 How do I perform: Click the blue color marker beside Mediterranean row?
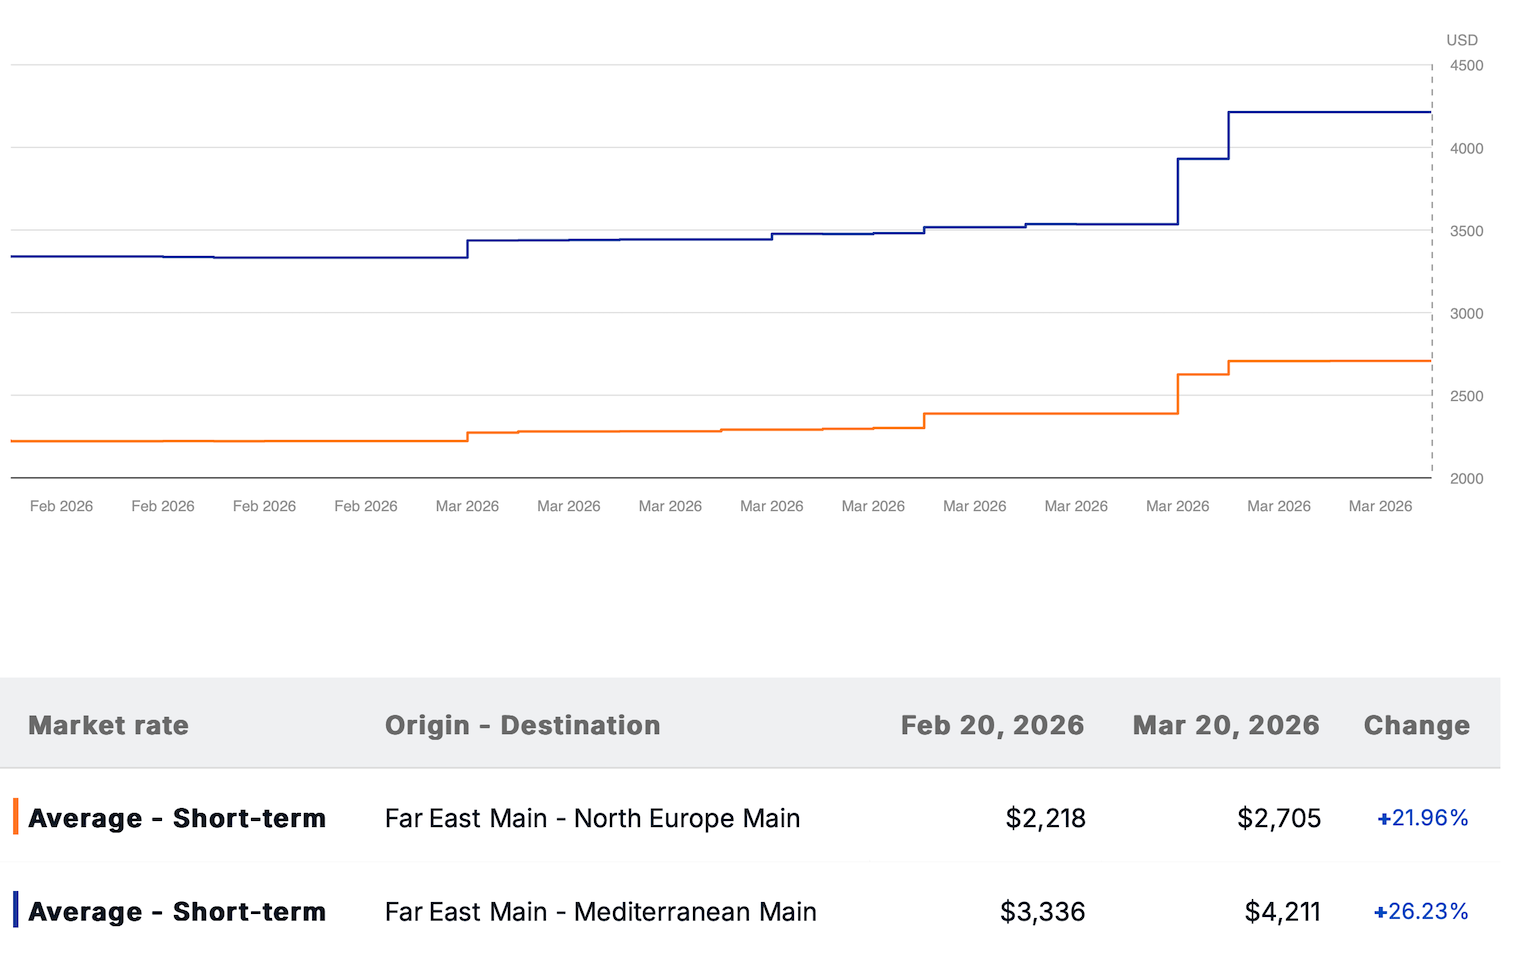(x=16, y=910)
